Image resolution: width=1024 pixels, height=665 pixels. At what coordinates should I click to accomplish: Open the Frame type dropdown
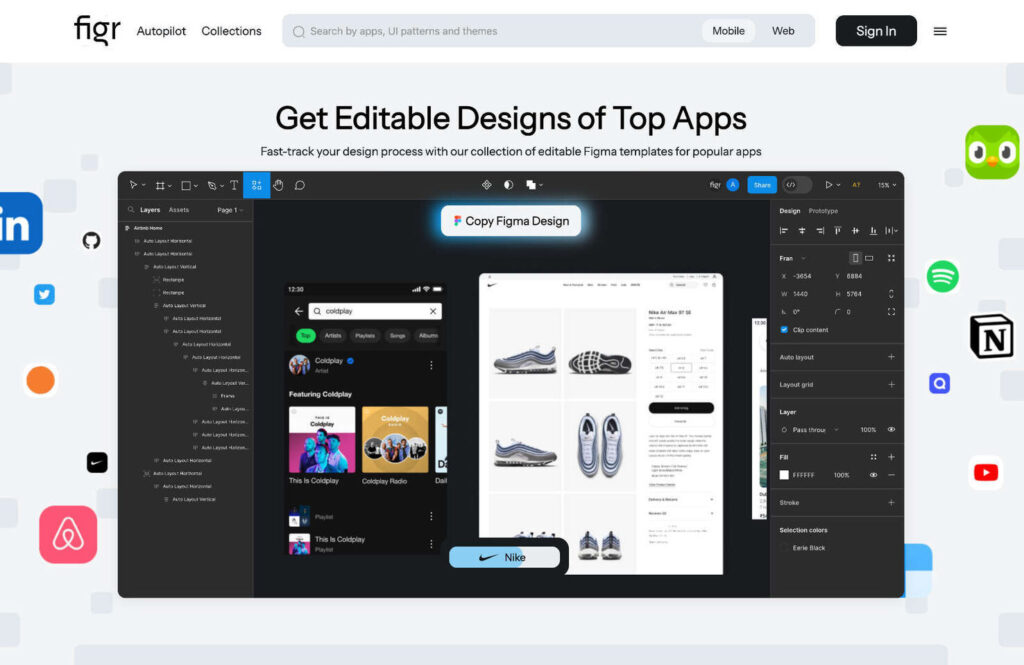(x=793, y=258)
